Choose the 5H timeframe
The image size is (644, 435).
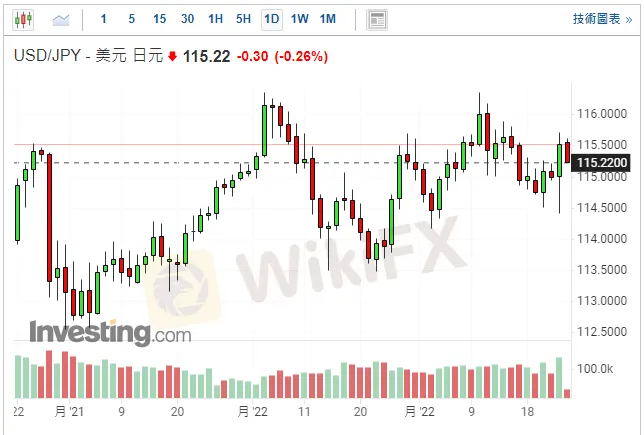pos(244,19)
